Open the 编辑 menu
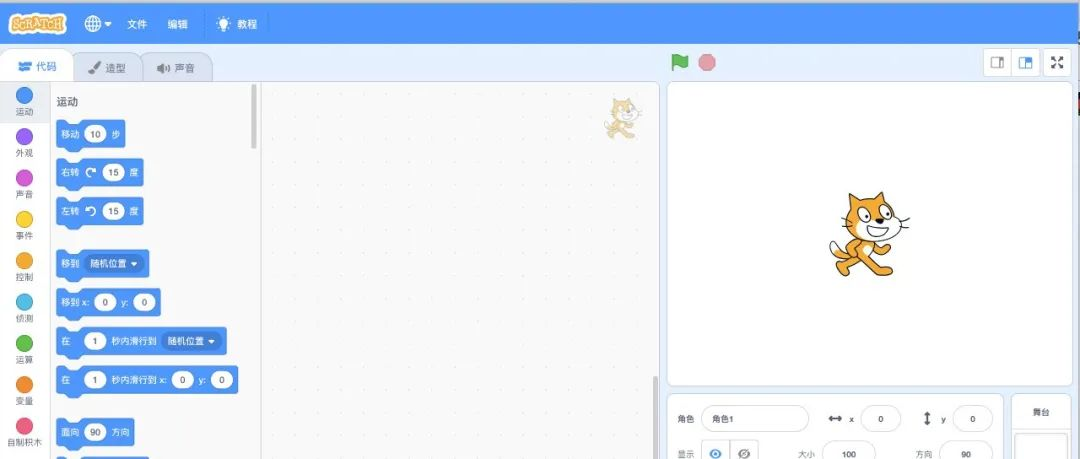This screenshot has height=459, width=1080. pos(177,24)
